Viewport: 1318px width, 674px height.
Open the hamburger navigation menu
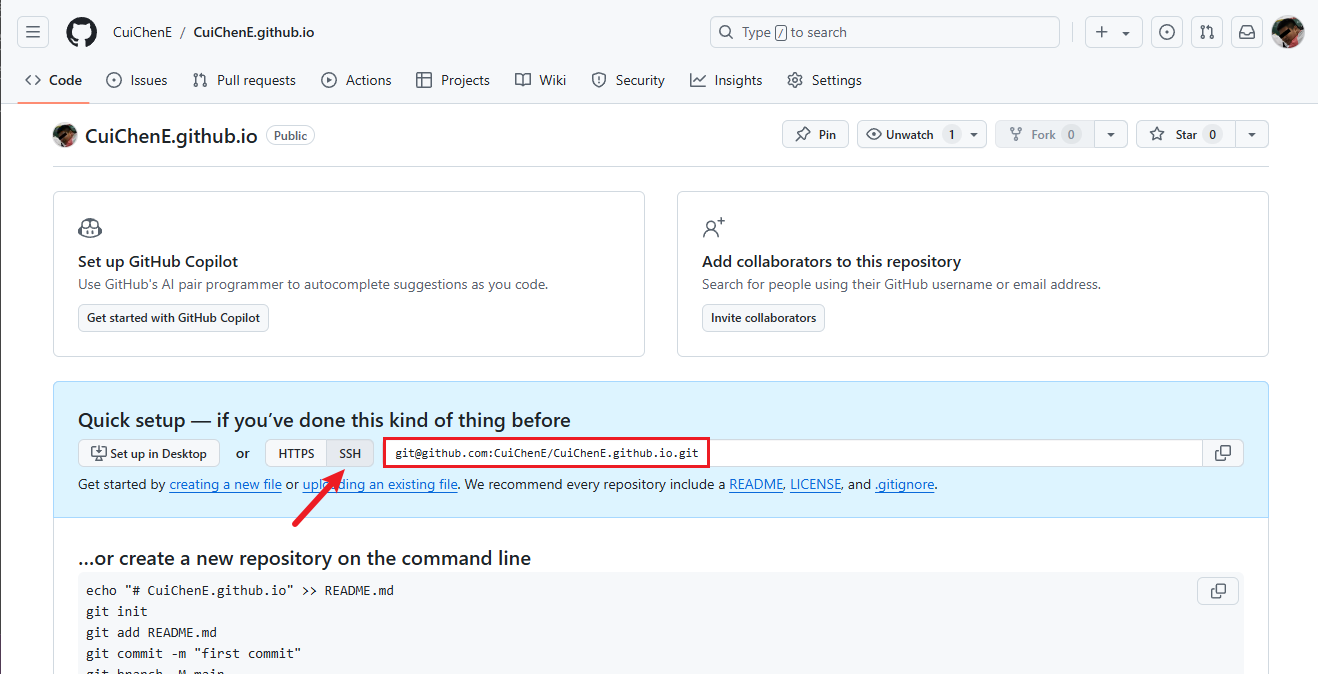click(x=33, y=32)
